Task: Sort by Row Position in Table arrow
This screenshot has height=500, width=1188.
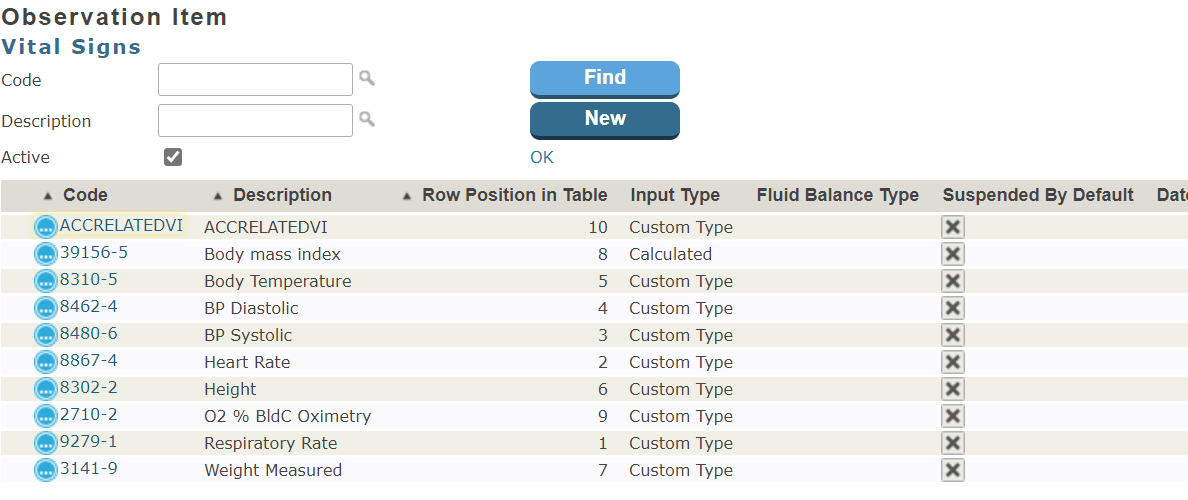Action: tap(406, 196)
